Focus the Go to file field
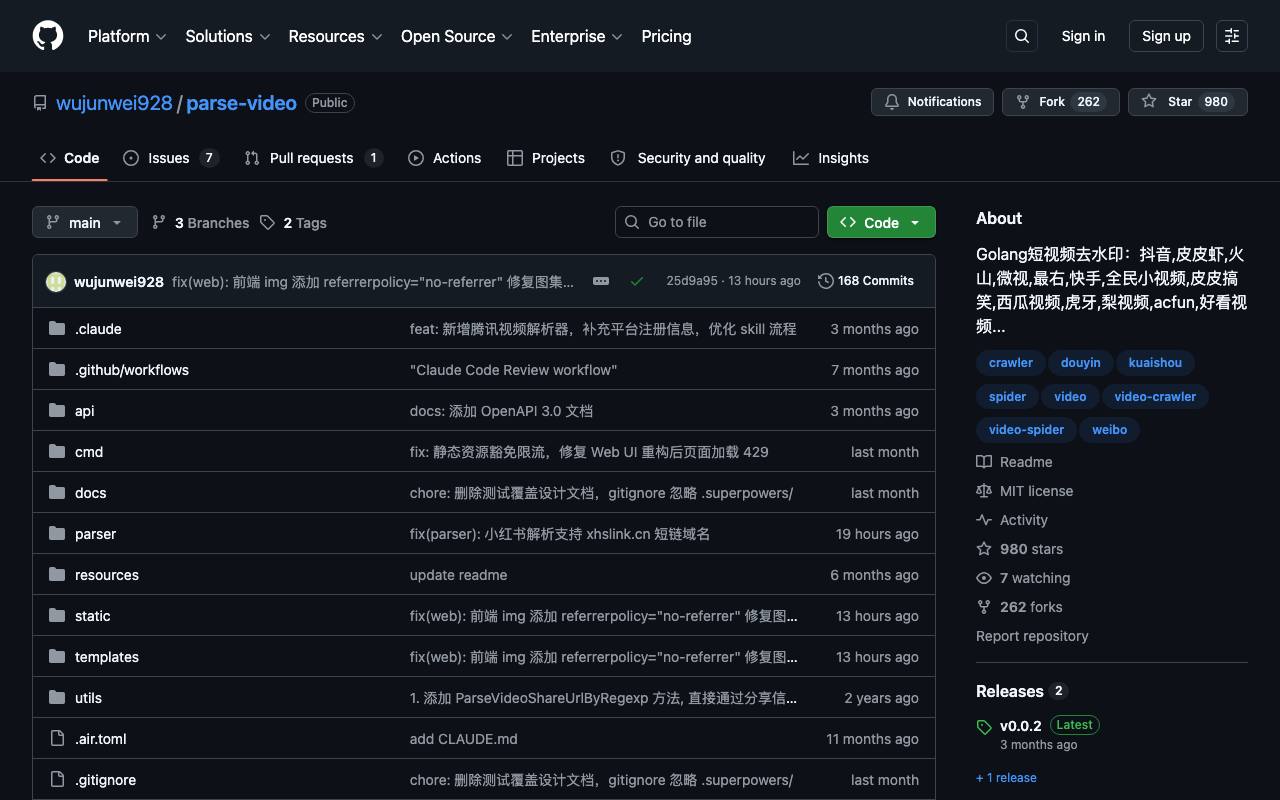Screen dimensions: 1280x800 717,222
